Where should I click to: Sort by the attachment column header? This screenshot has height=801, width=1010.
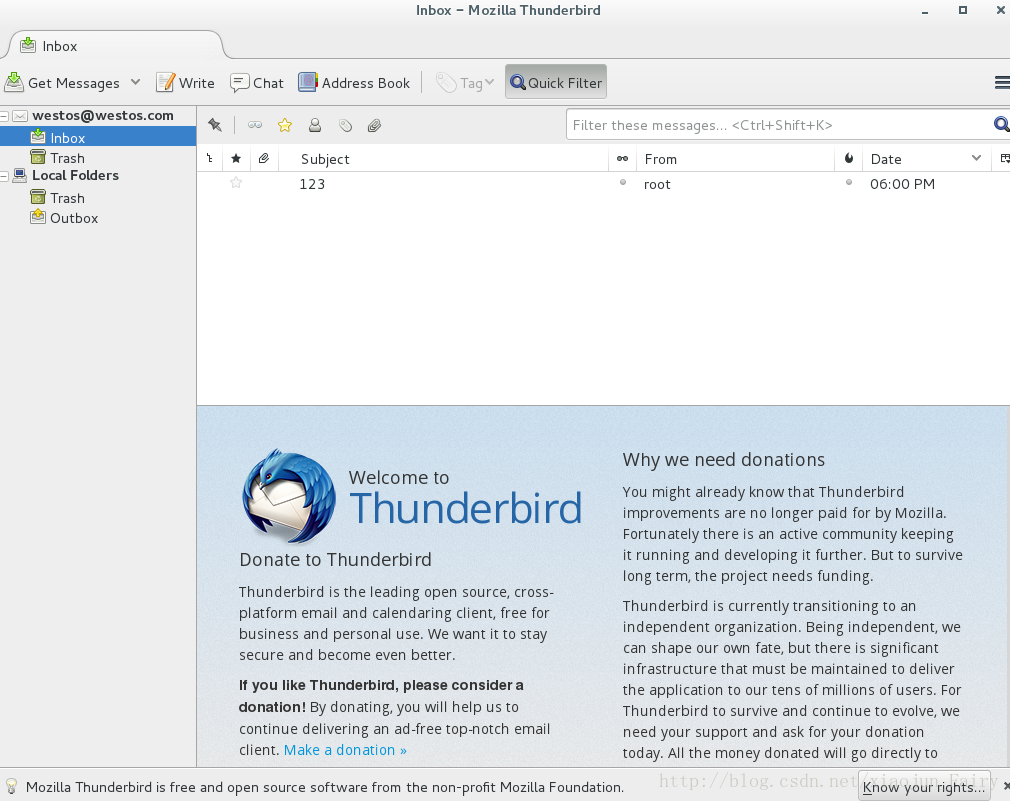pyautogui.click(x=264, y=158)
